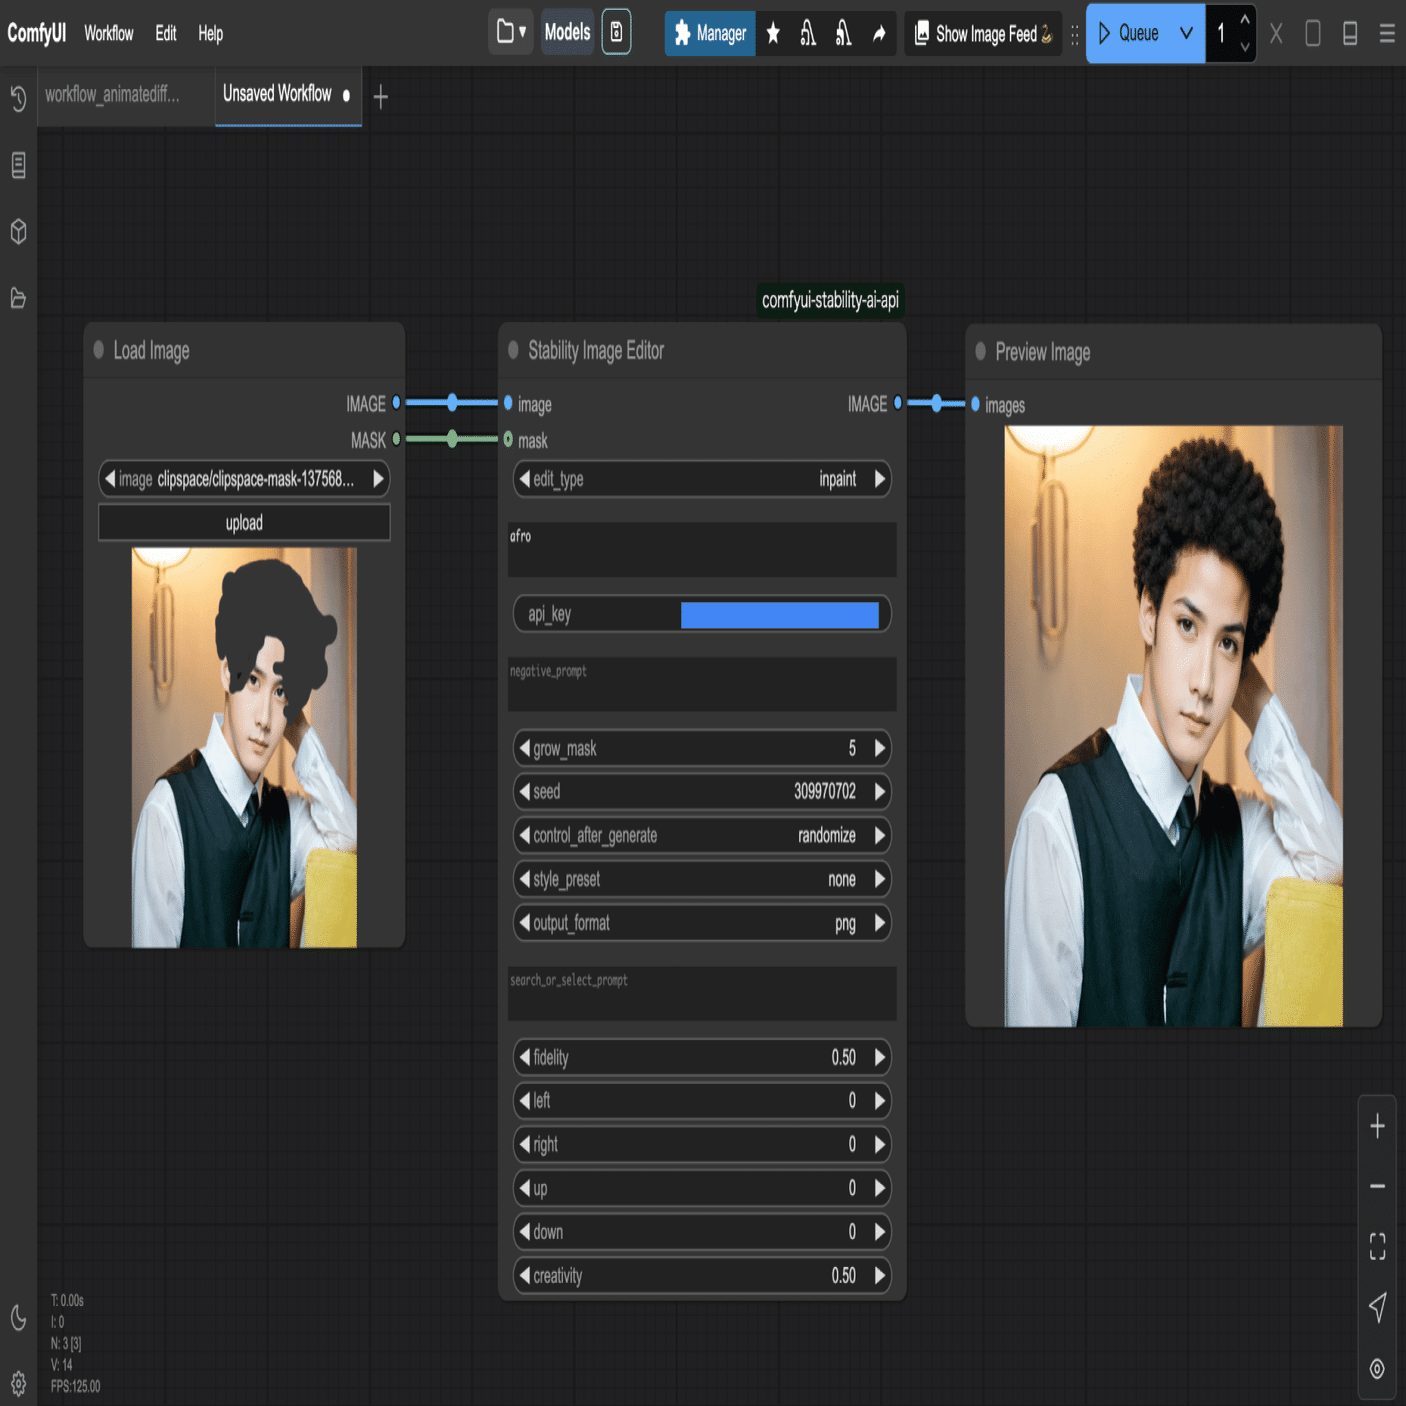Toggle Show Image Feed button

[x=984, y=34]
